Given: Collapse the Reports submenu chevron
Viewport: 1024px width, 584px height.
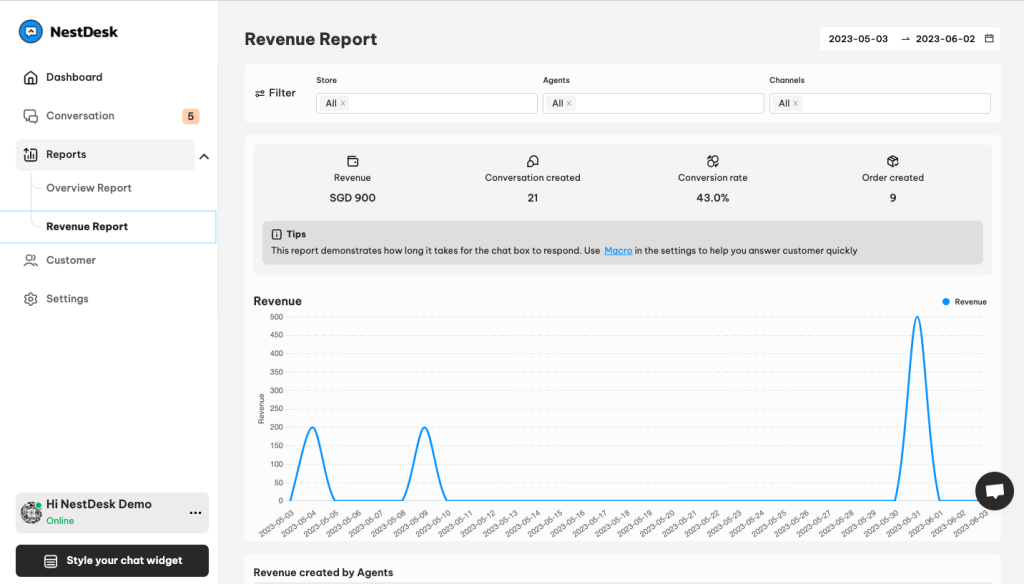Looking at the screenshot, I should (x=204, y=157).
